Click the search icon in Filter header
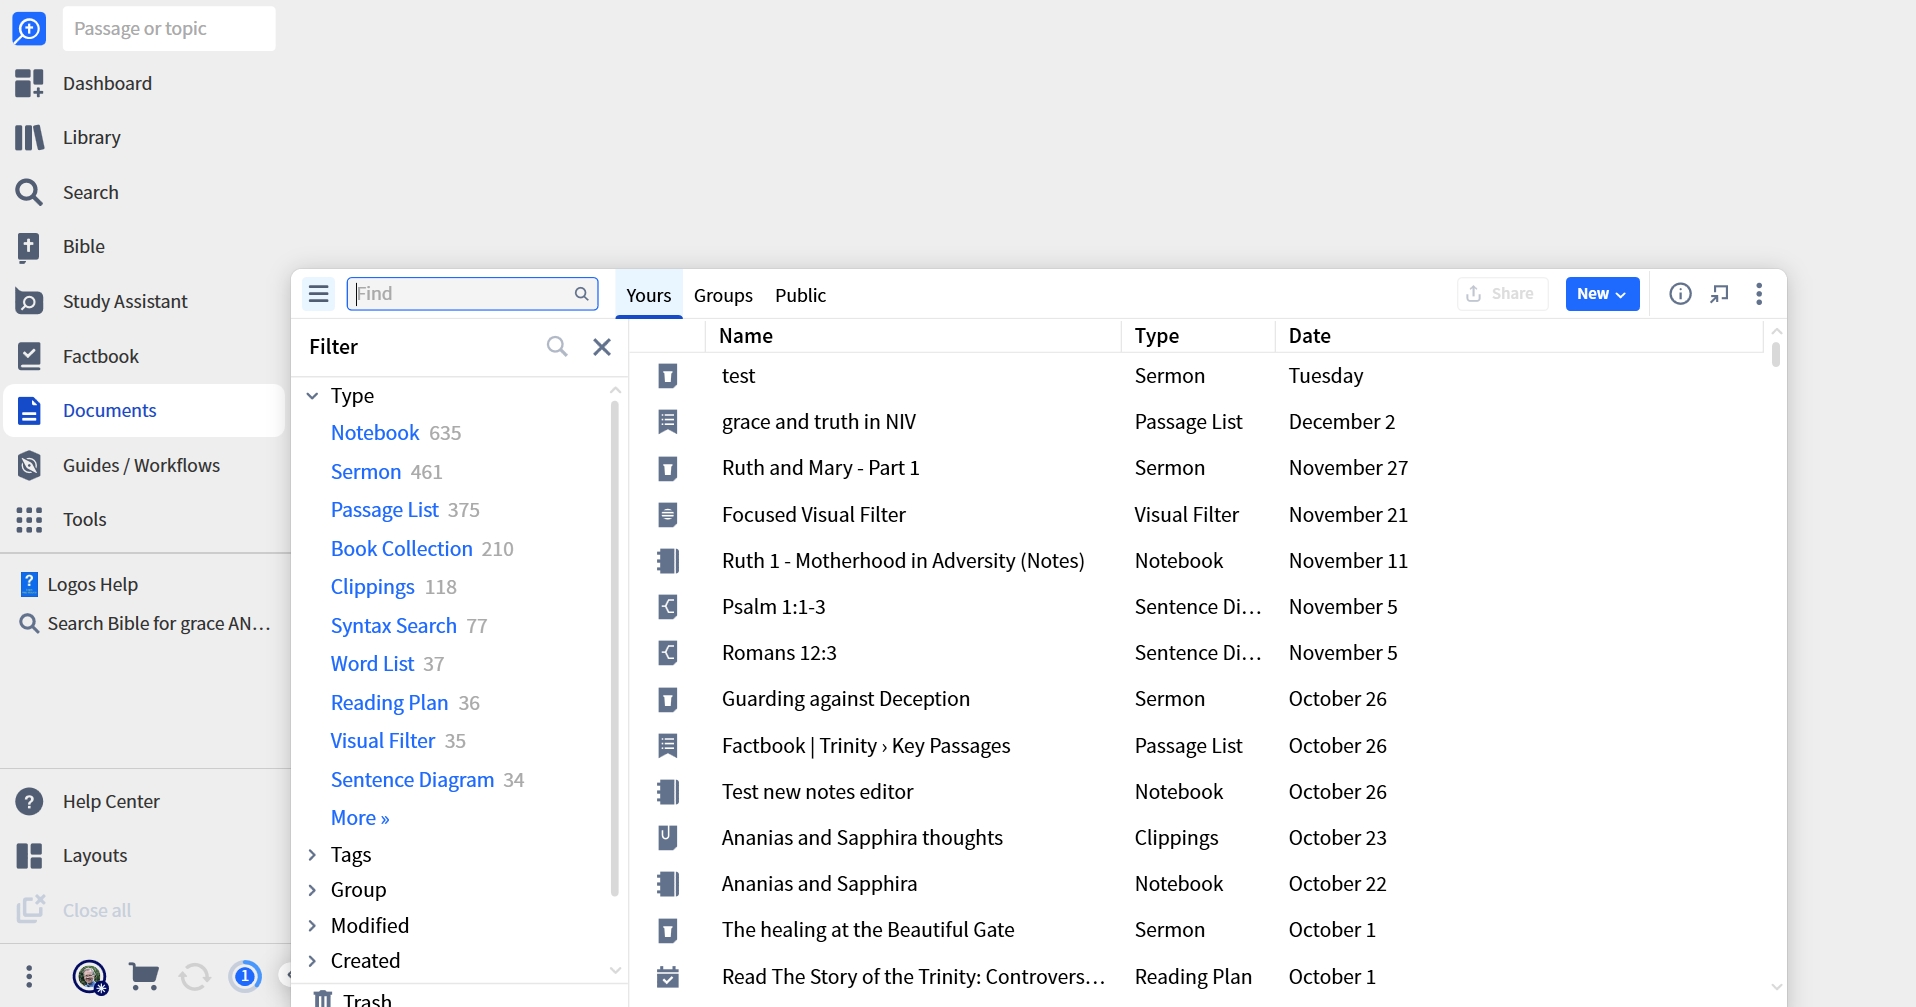Screen dimensions: 1916x1007 557,346
